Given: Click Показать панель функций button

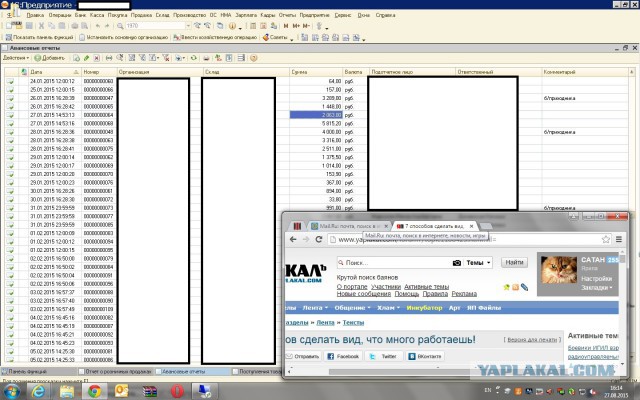Looking at the screenshot, I should 40,37.
